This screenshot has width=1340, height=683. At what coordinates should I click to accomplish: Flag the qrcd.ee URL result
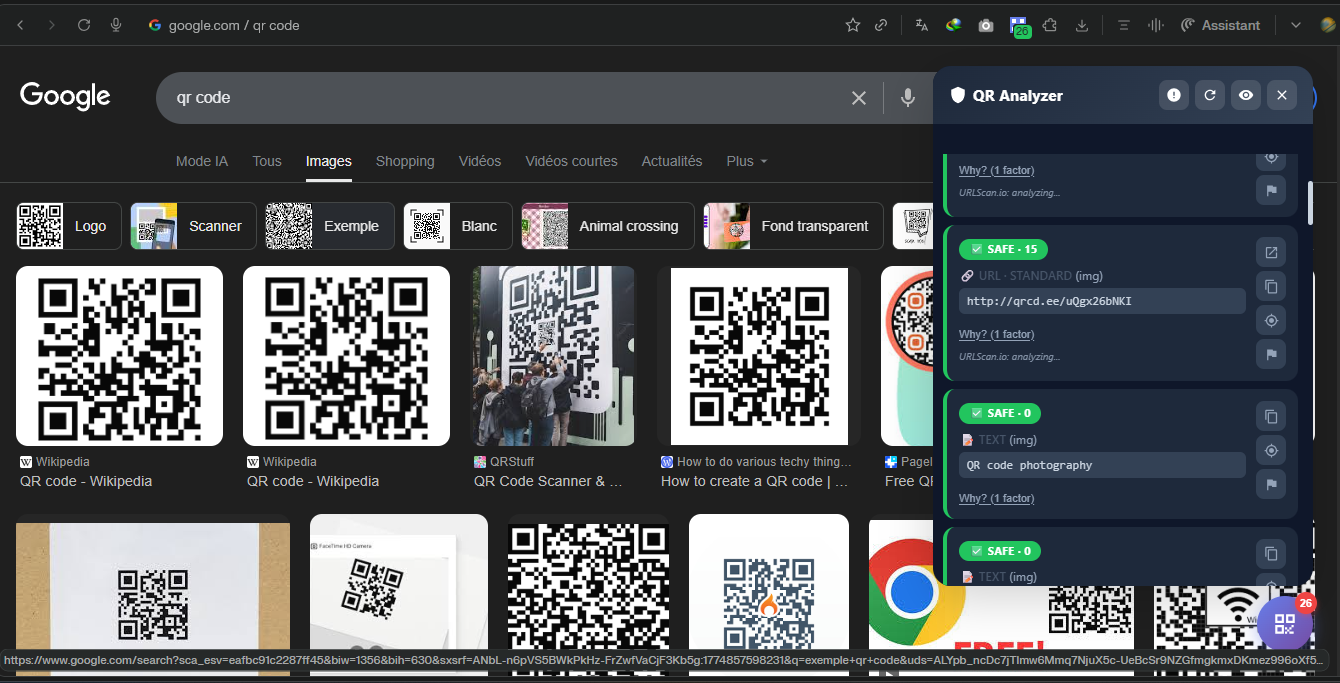(x=1271, y=354)
